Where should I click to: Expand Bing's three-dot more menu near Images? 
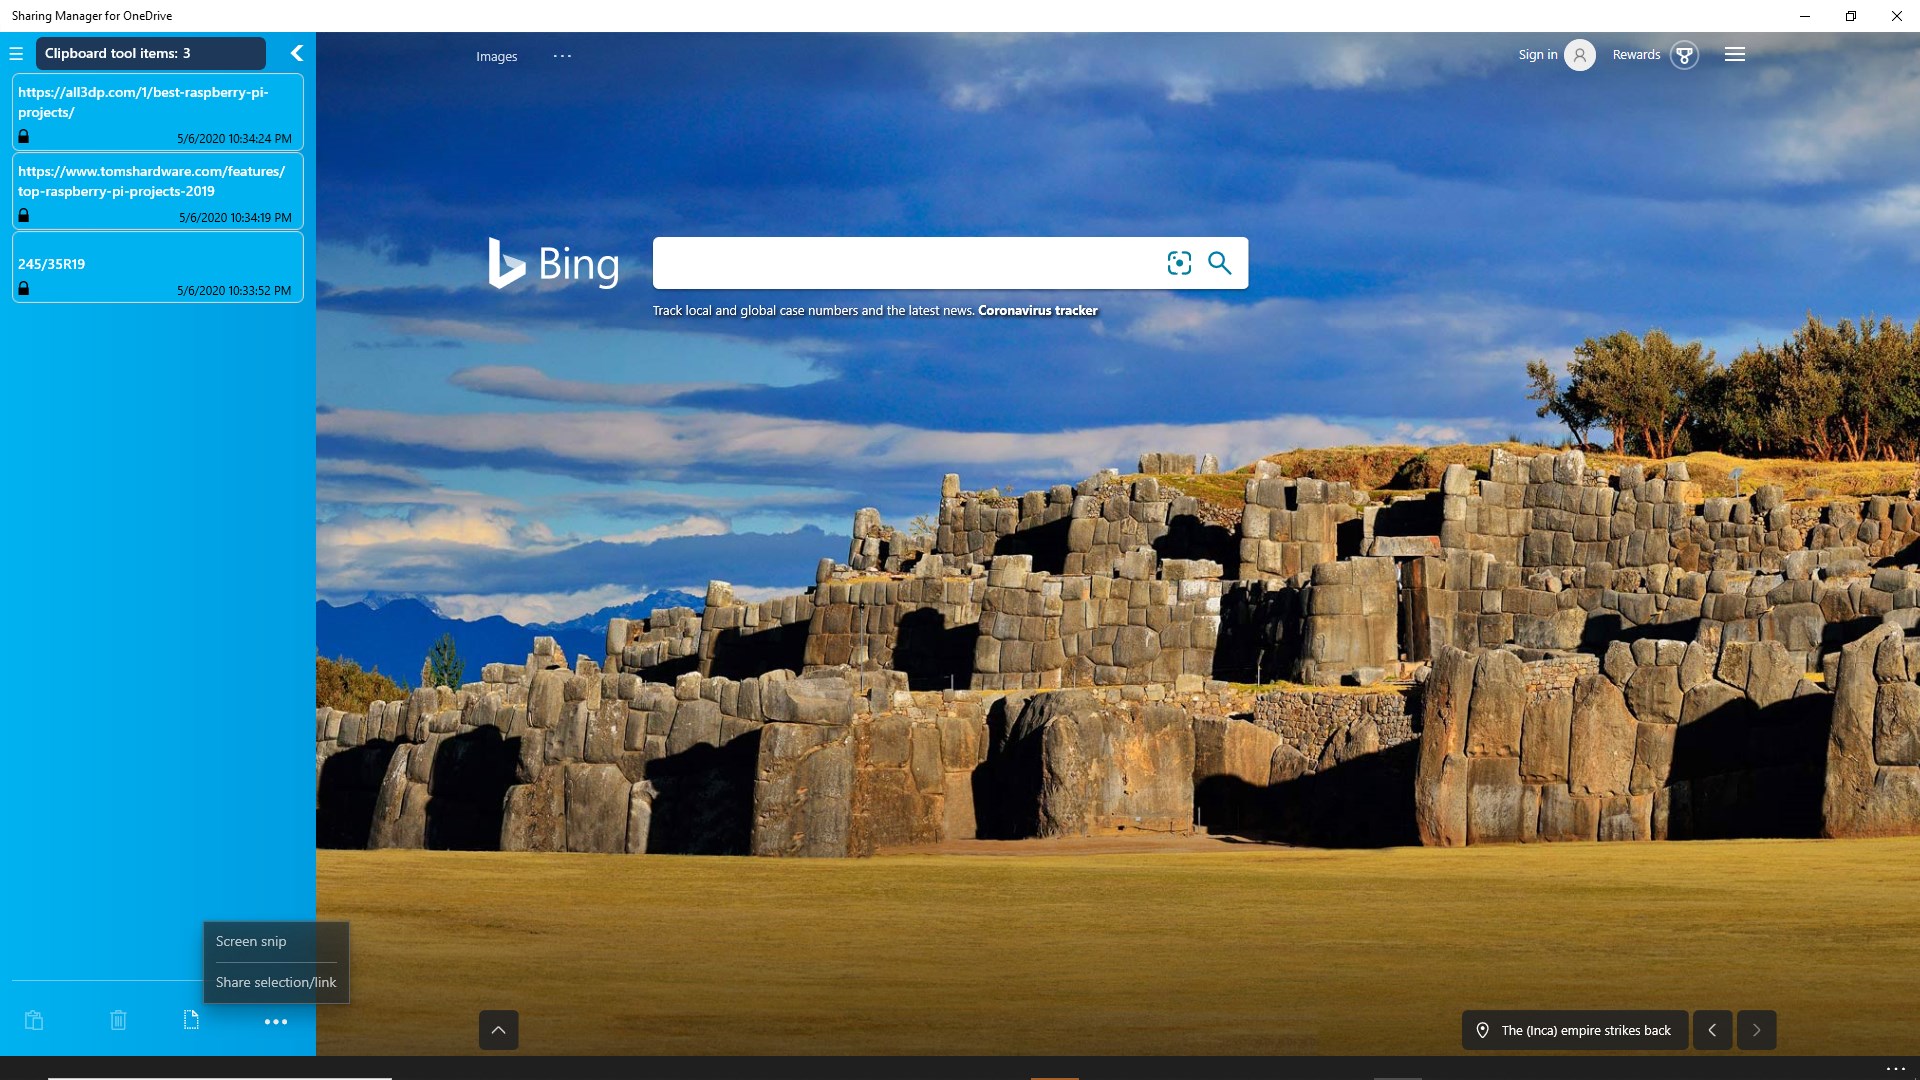coord(562,57)
